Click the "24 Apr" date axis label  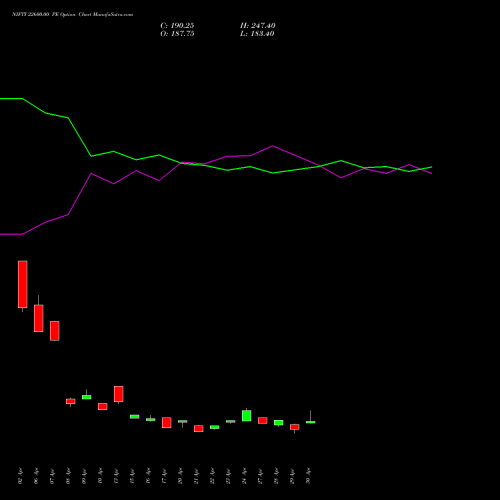tap(244, 476)
